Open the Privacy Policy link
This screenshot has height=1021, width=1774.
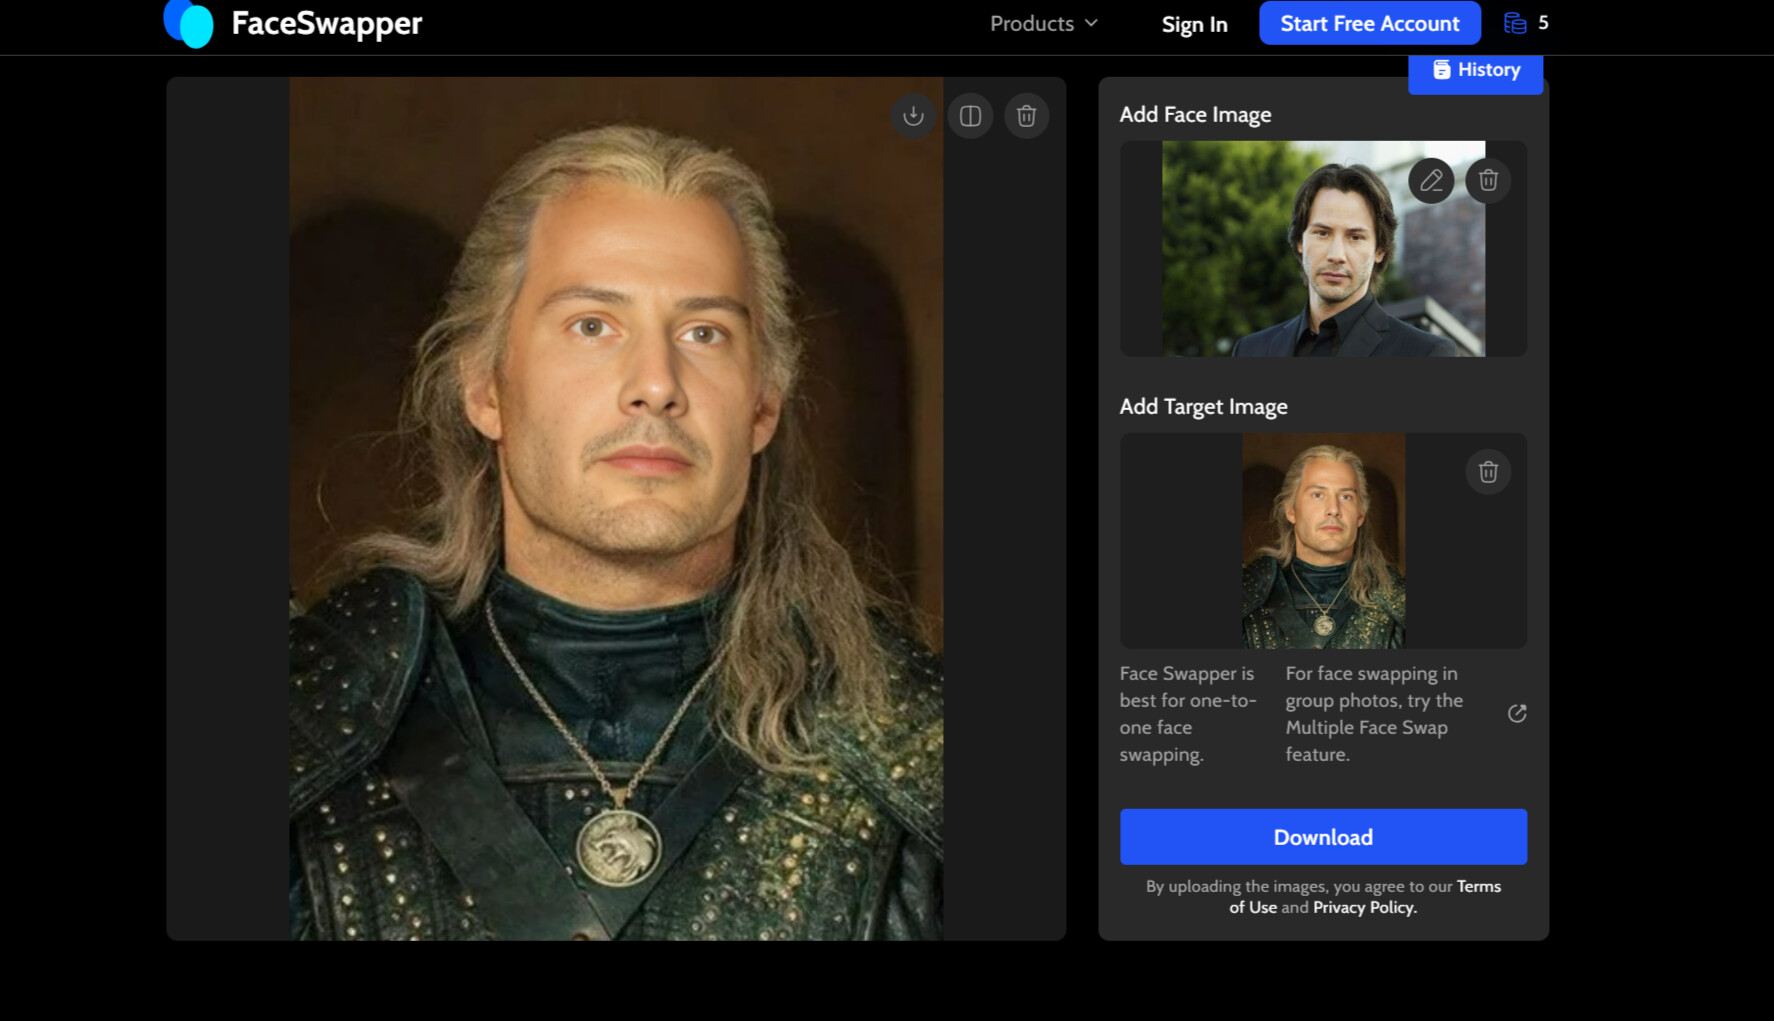tap(1364, 908)
